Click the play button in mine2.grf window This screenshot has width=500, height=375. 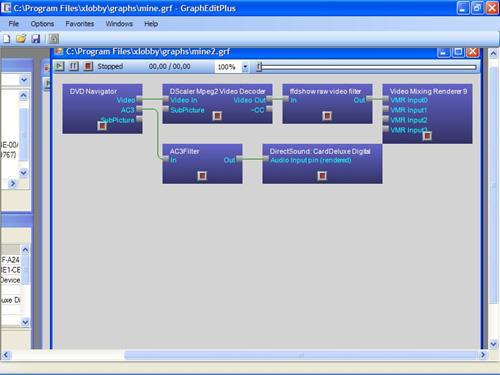pos(59,66)
